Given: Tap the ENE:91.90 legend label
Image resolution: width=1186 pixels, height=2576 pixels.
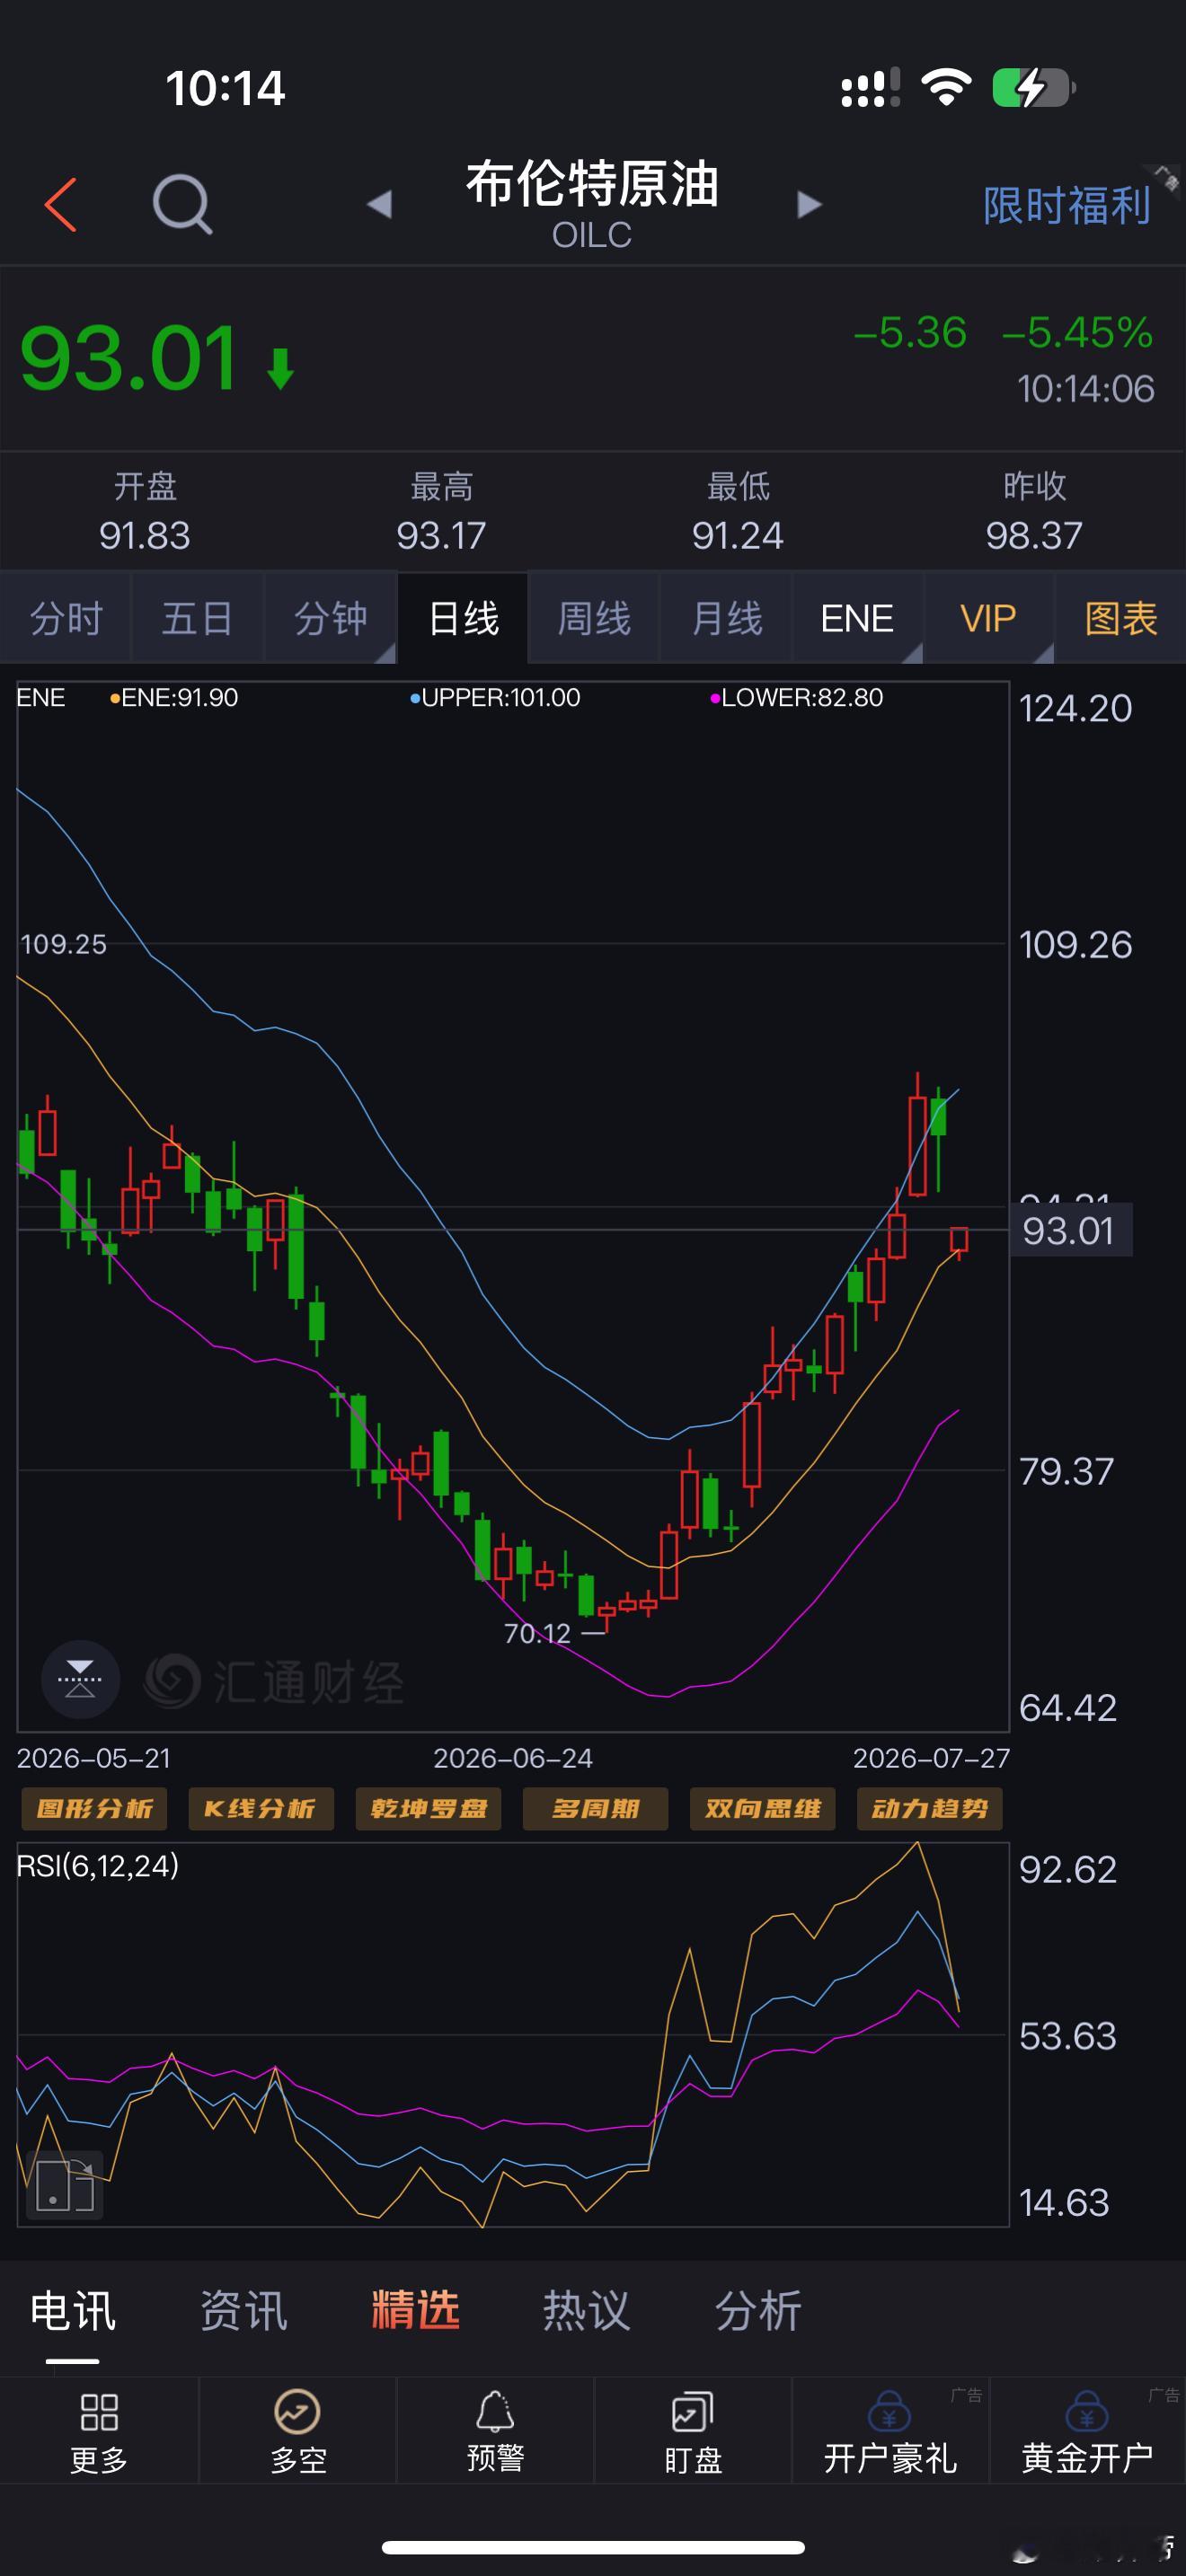Looking at the screenshot, I should pos(175,698).
